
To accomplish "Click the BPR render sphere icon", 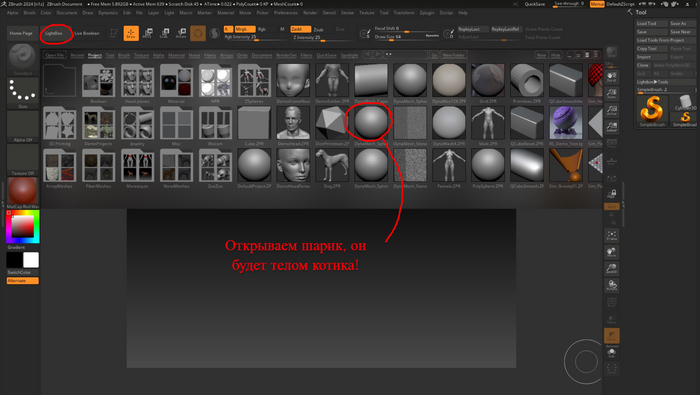I will coord(612,52).
